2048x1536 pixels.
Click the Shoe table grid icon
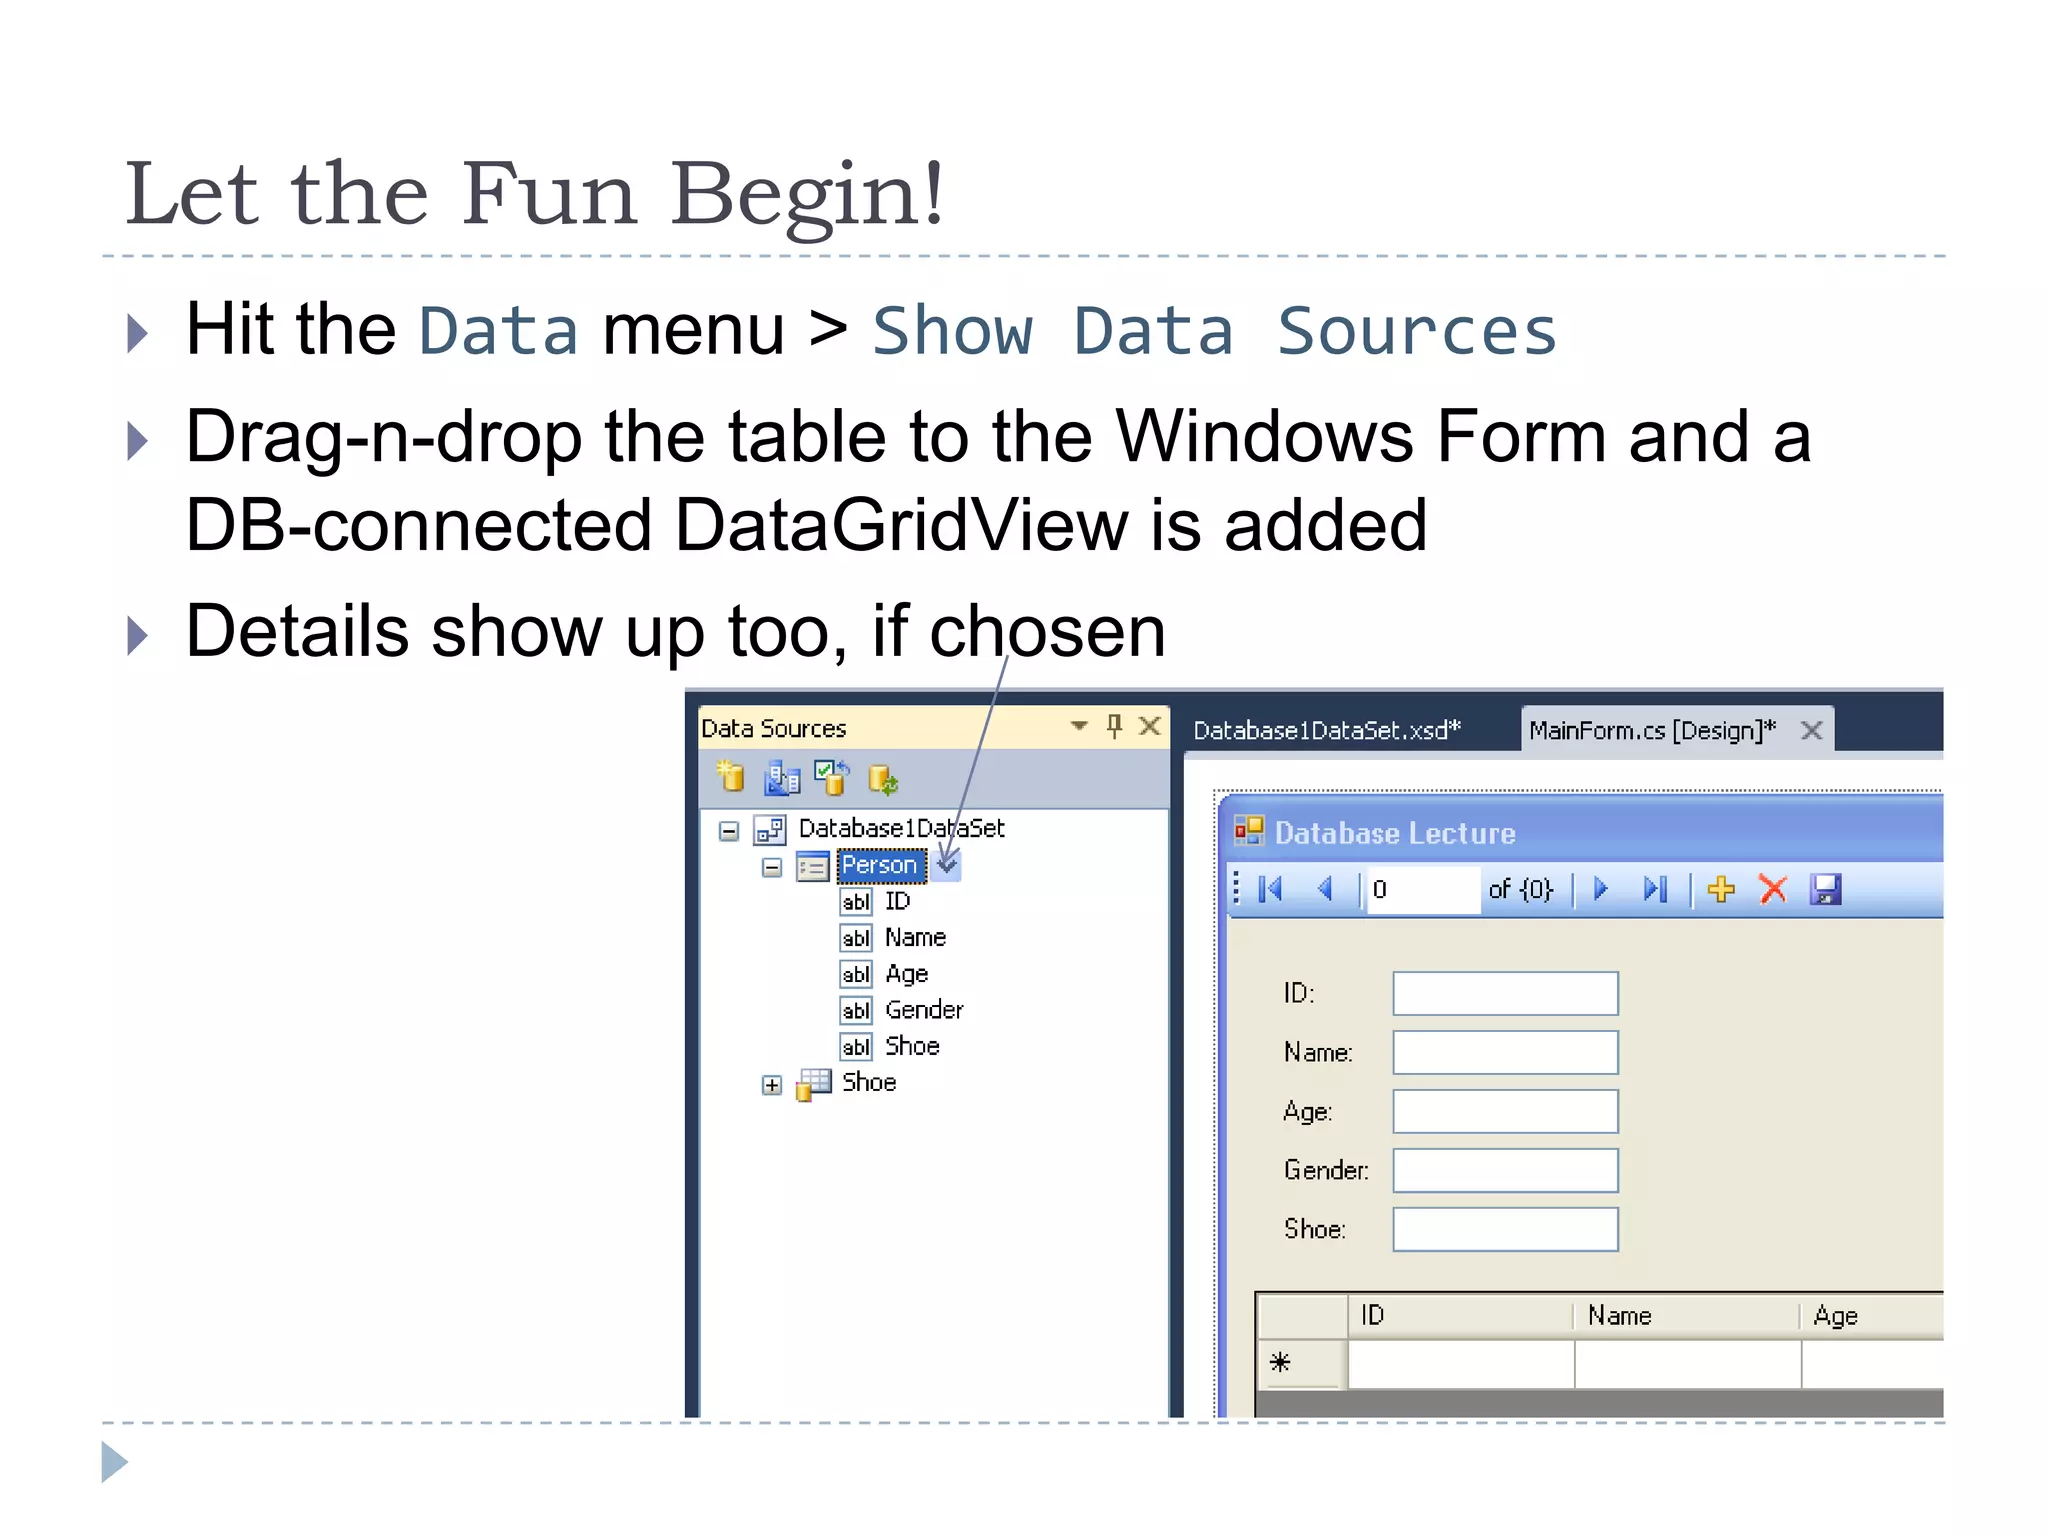click(813, 1085)
